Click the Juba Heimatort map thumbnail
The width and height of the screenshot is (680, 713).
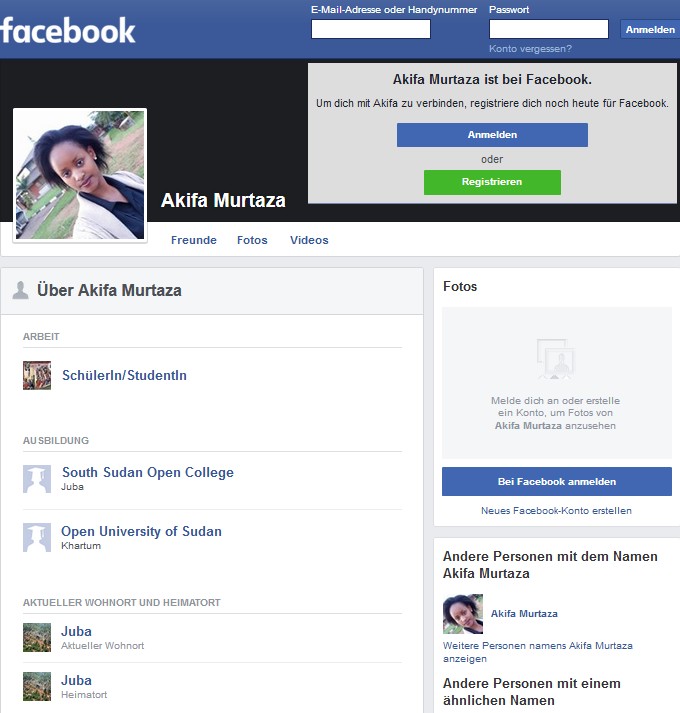point(37,687)
